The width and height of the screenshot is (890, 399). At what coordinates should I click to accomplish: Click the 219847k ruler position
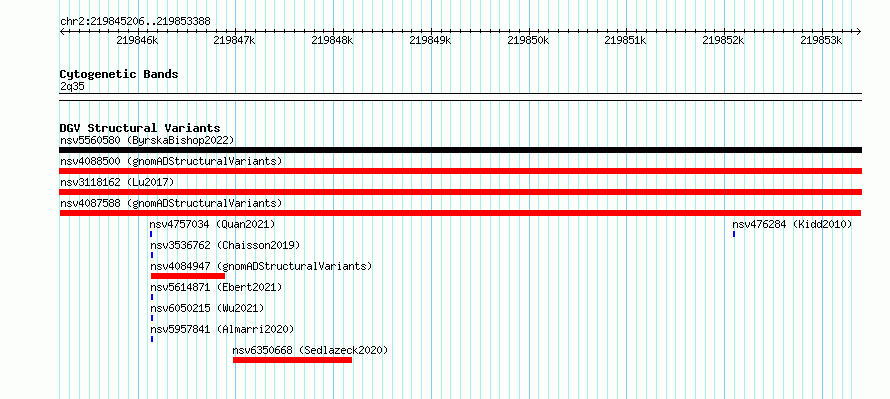(x=235, y=40)
